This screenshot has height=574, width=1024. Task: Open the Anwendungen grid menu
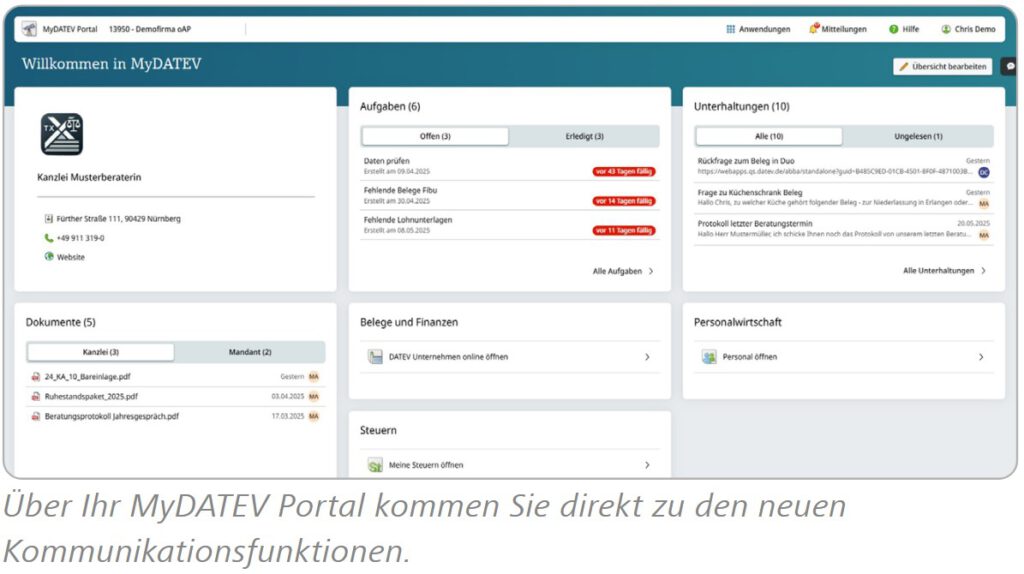click(758, 29)
